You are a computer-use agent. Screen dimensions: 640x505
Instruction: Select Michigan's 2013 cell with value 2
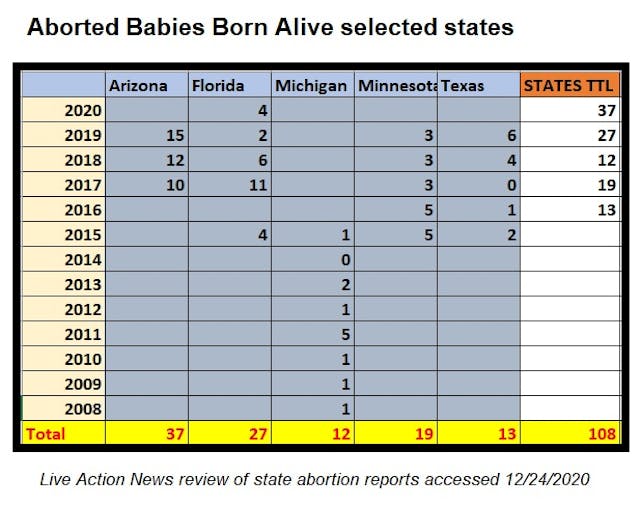click(312, 283)
